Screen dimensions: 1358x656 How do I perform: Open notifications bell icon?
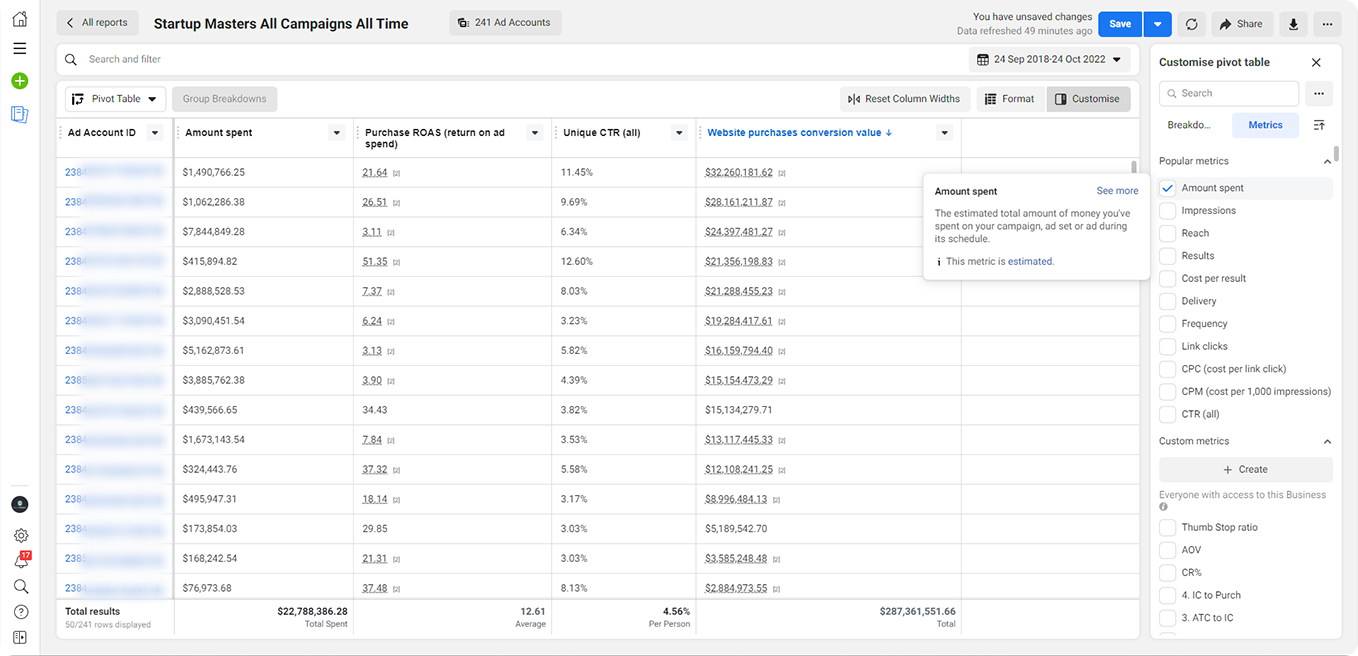point(20,561)
